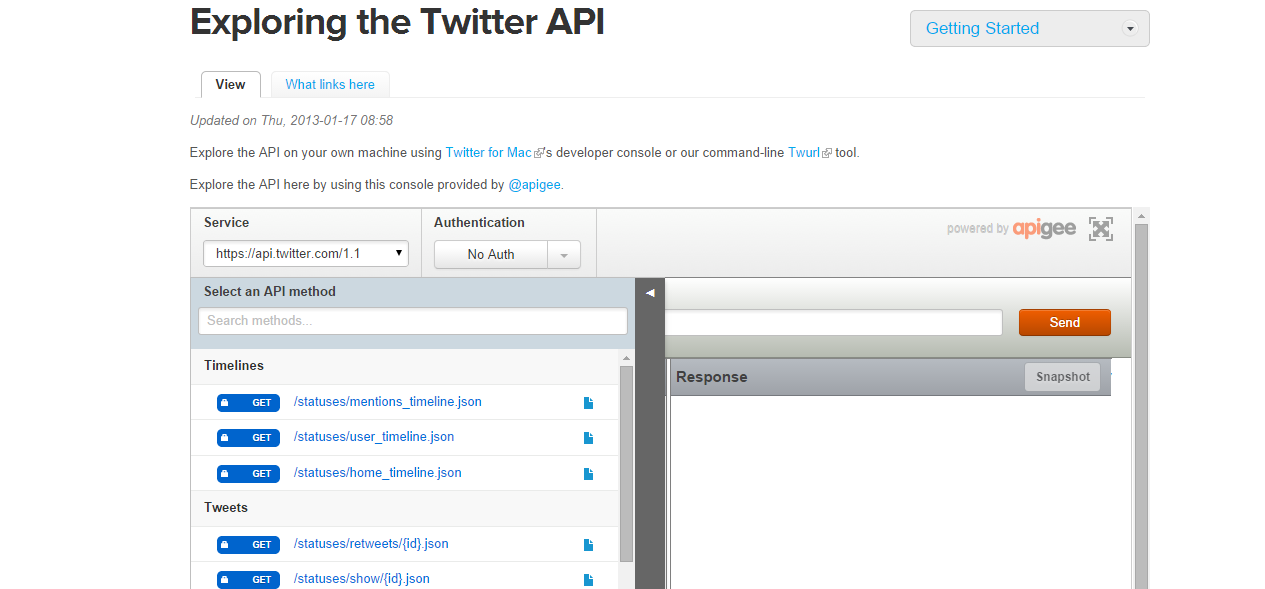Click the Timelines section header
Screen dimensions: 1265x589
(405, 366)
